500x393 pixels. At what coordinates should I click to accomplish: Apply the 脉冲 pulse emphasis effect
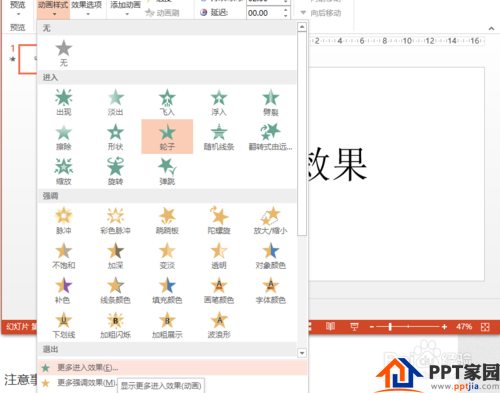coord(64,220)
